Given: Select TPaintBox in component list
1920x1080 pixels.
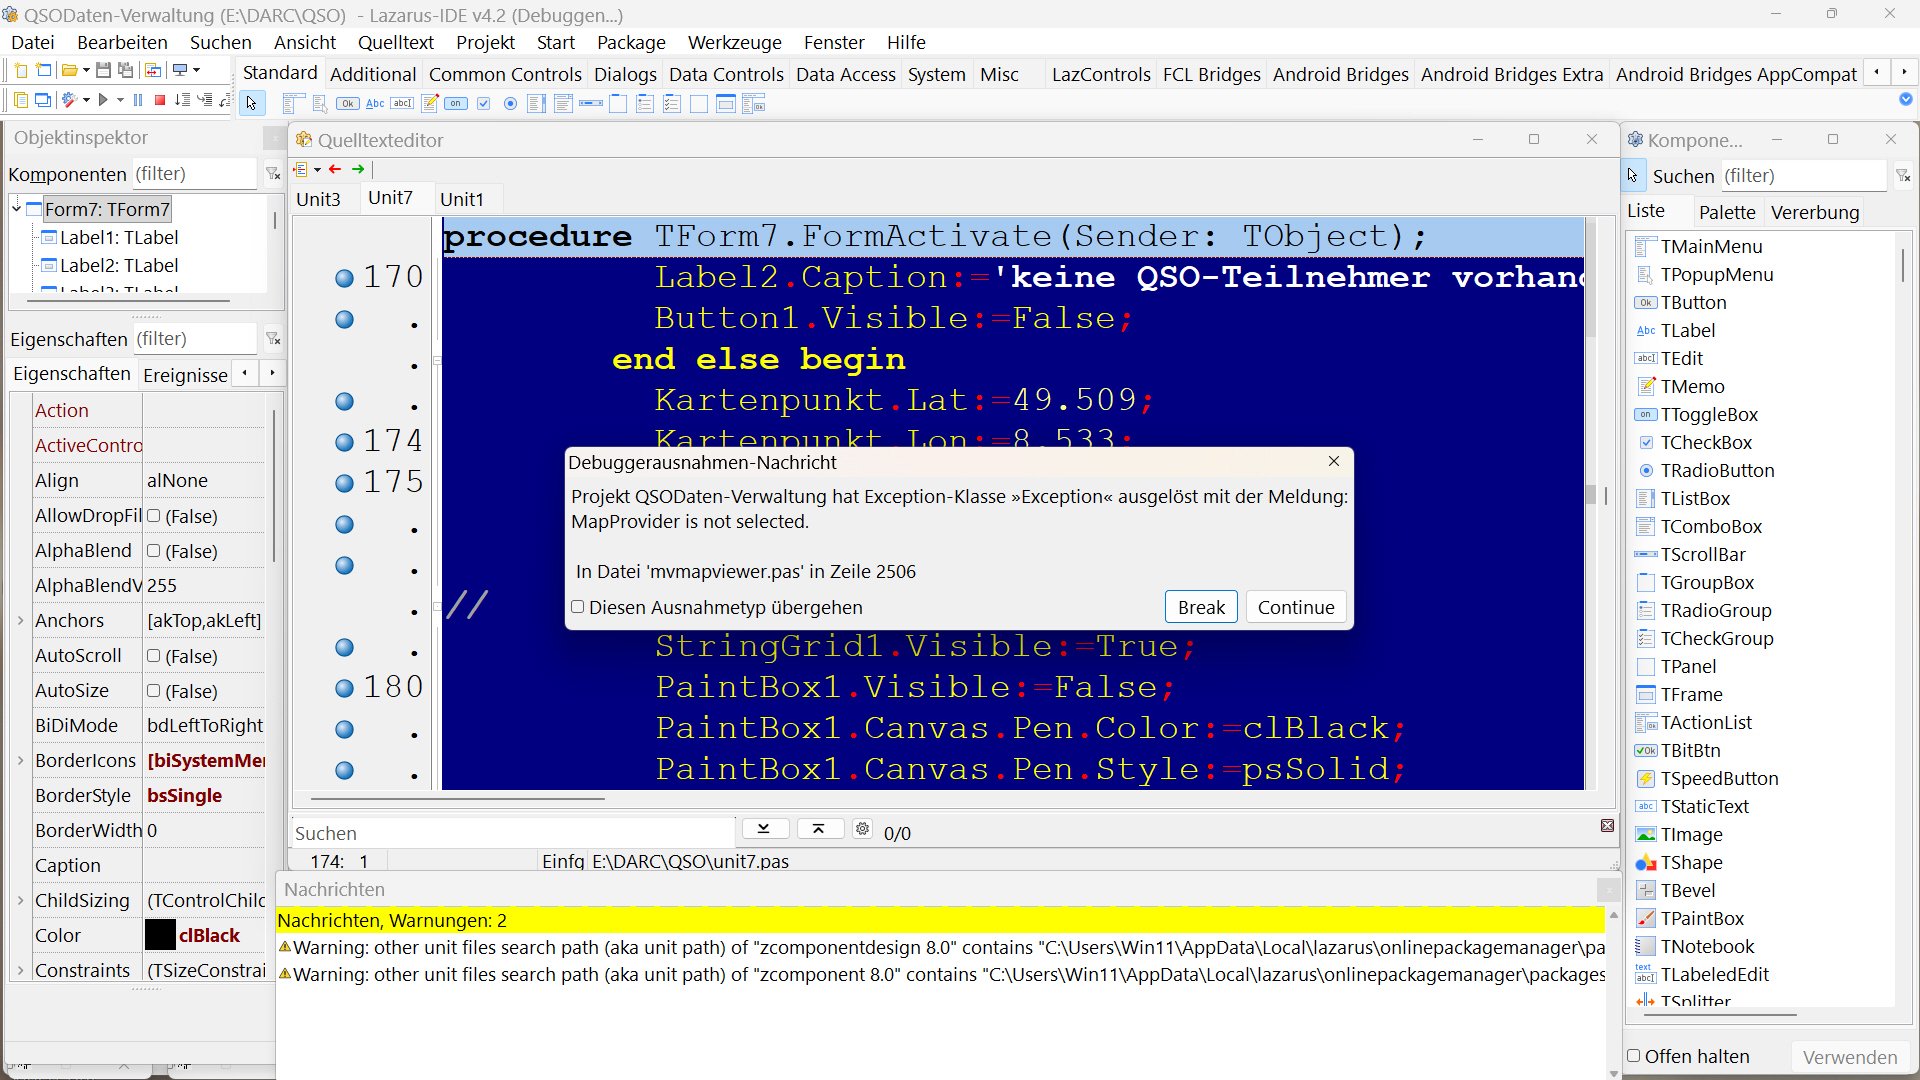Looking at the screenshot, I should [x=1701, y=918].
